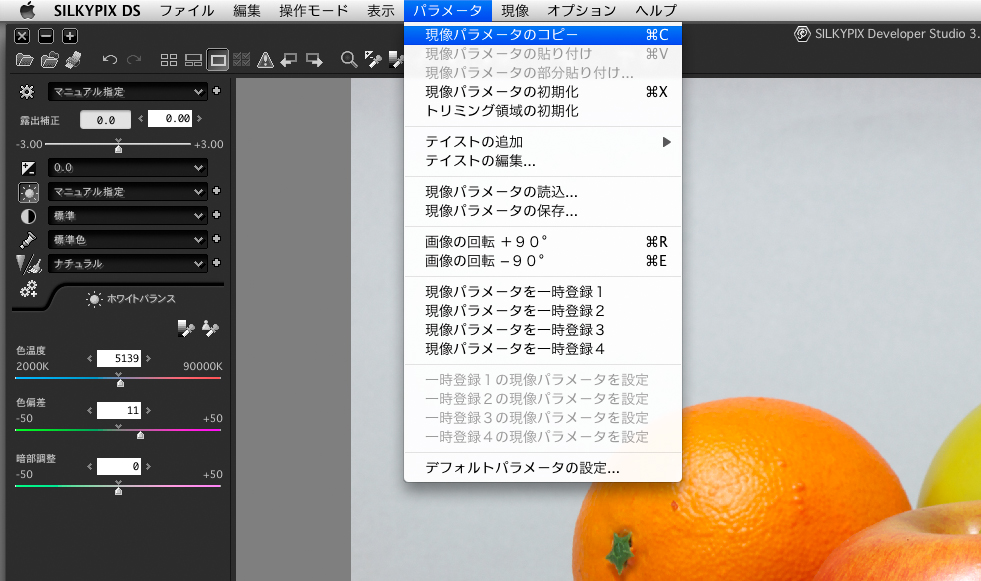
Task: Activate the loupe magnifier tool
Action: (349, 59)
